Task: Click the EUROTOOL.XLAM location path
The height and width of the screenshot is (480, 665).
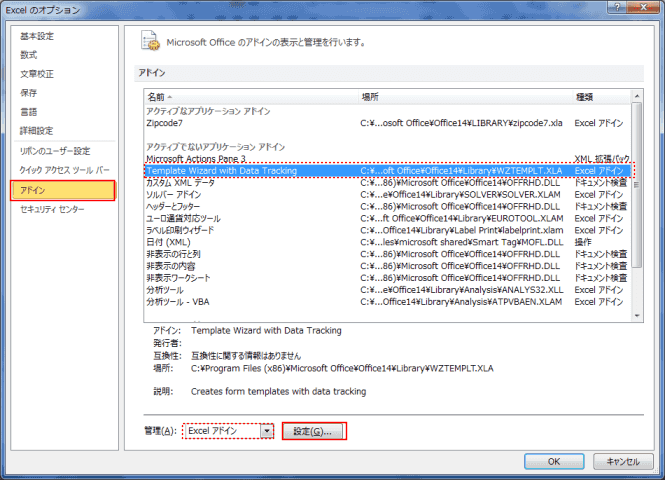Action: (462, 218)
